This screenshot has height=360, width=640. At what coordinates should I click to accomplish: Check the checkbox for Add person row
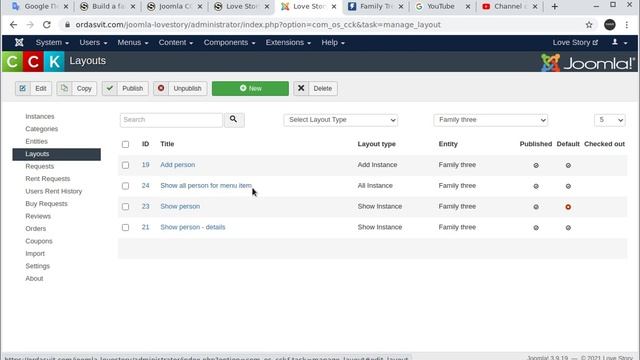125,165
